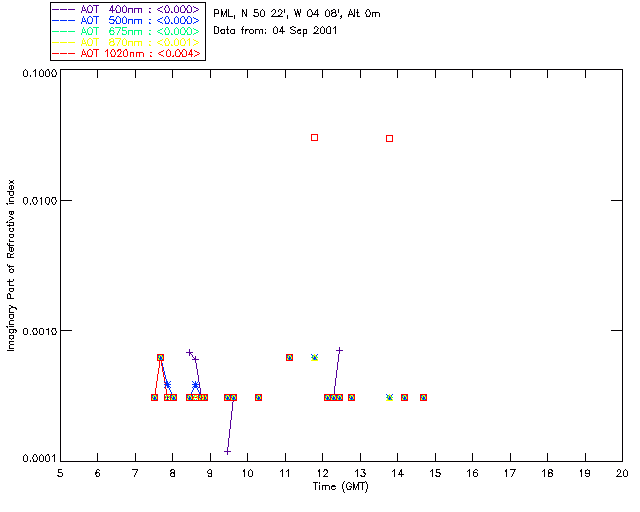Screen dimensions: 640x512
Task: Click the 0.0100 y-axis tick label
Action: pyautogui.click(x=40, y=201)
